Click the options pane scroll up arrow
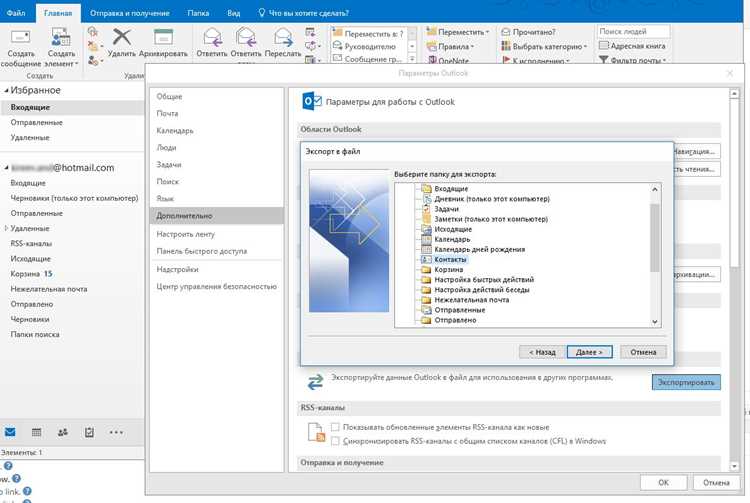 coord(734,94)
